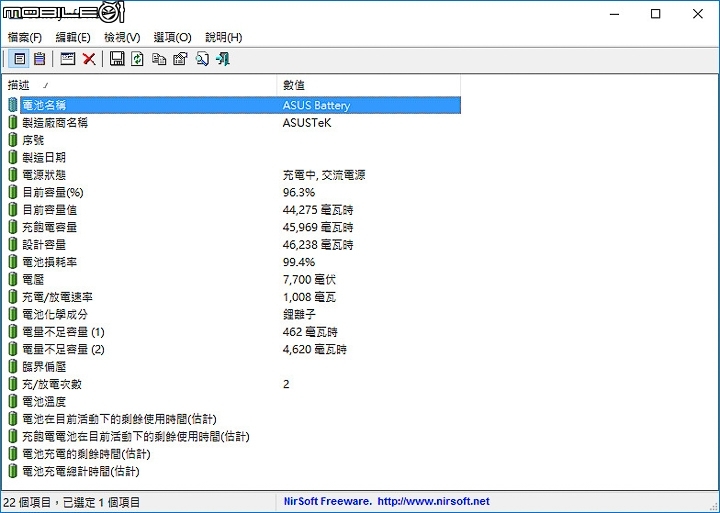Select the '電量不足容量 (2)' row label
The height and width of the screenshot is (513, 720).
pyautogui.click(x=63, y=349)
